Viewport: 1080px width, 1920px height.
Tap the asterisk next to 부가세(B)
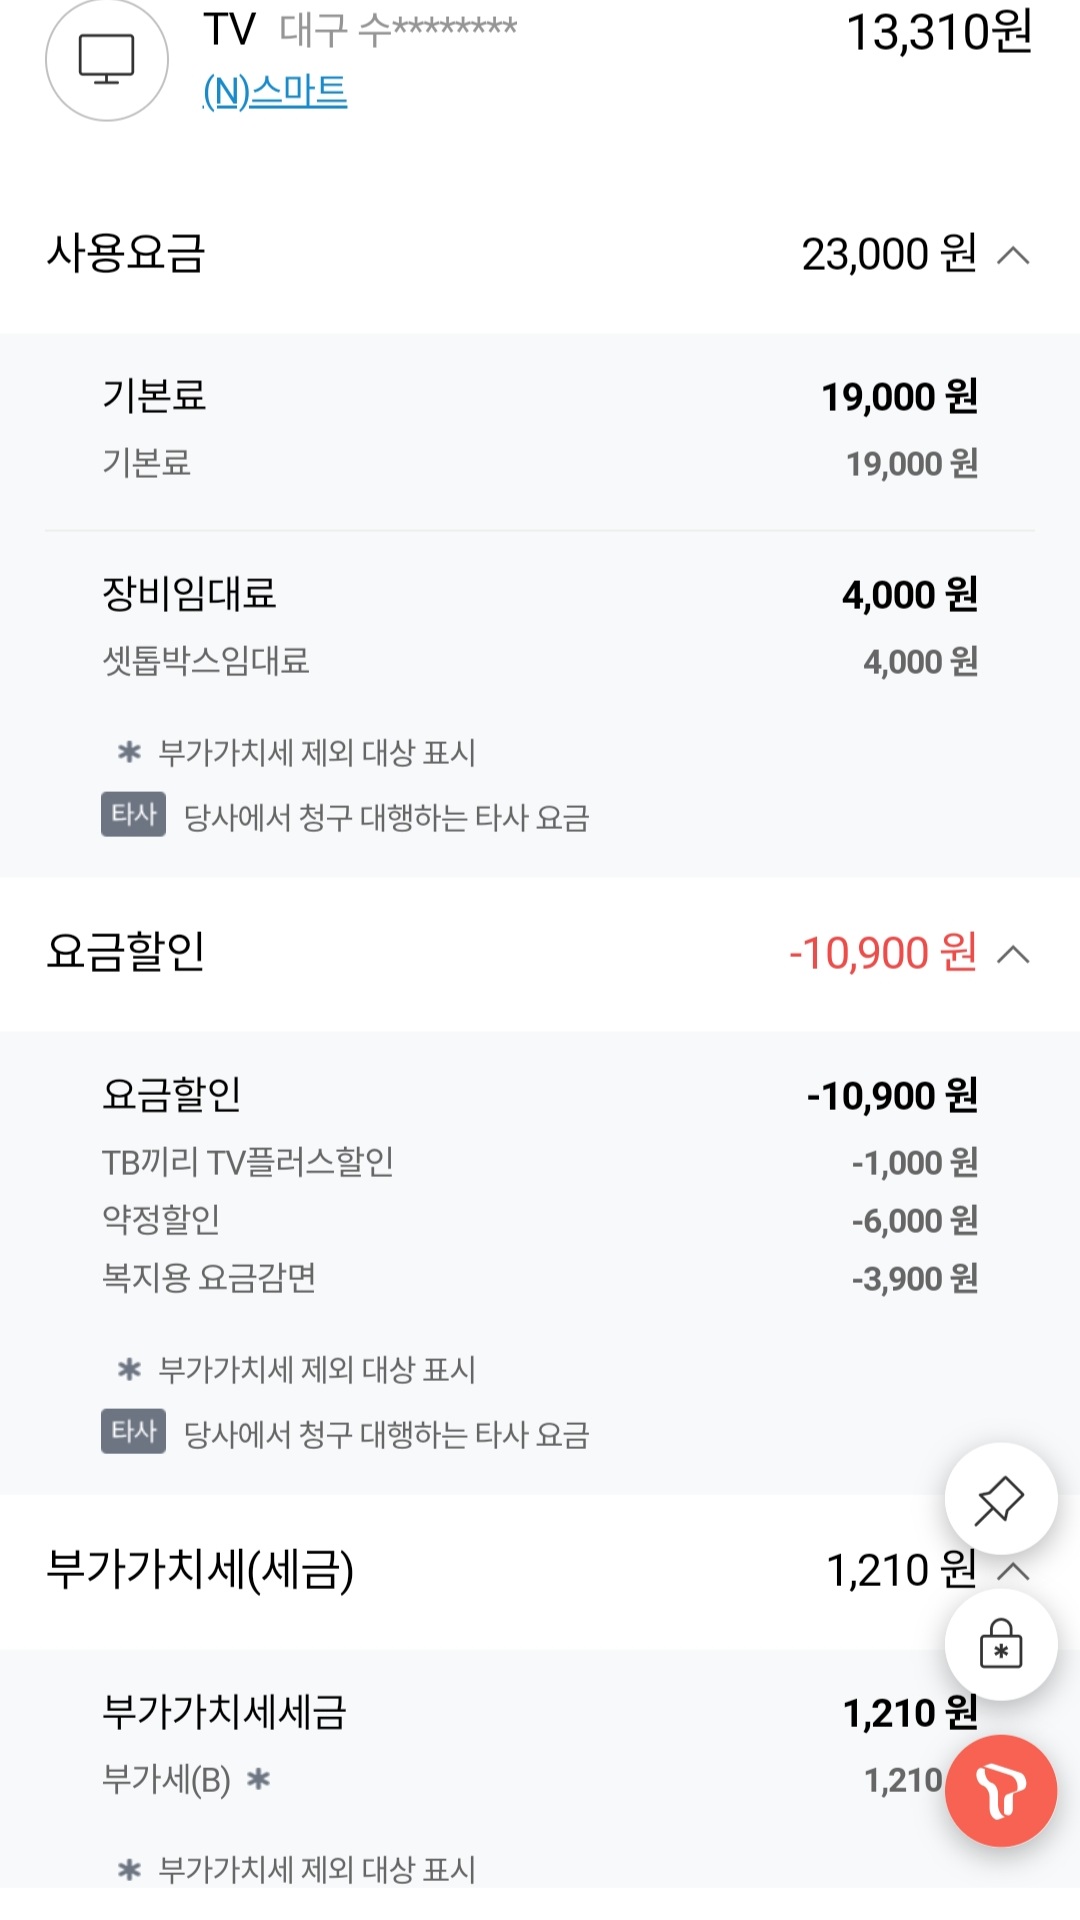pos(259,1779)
